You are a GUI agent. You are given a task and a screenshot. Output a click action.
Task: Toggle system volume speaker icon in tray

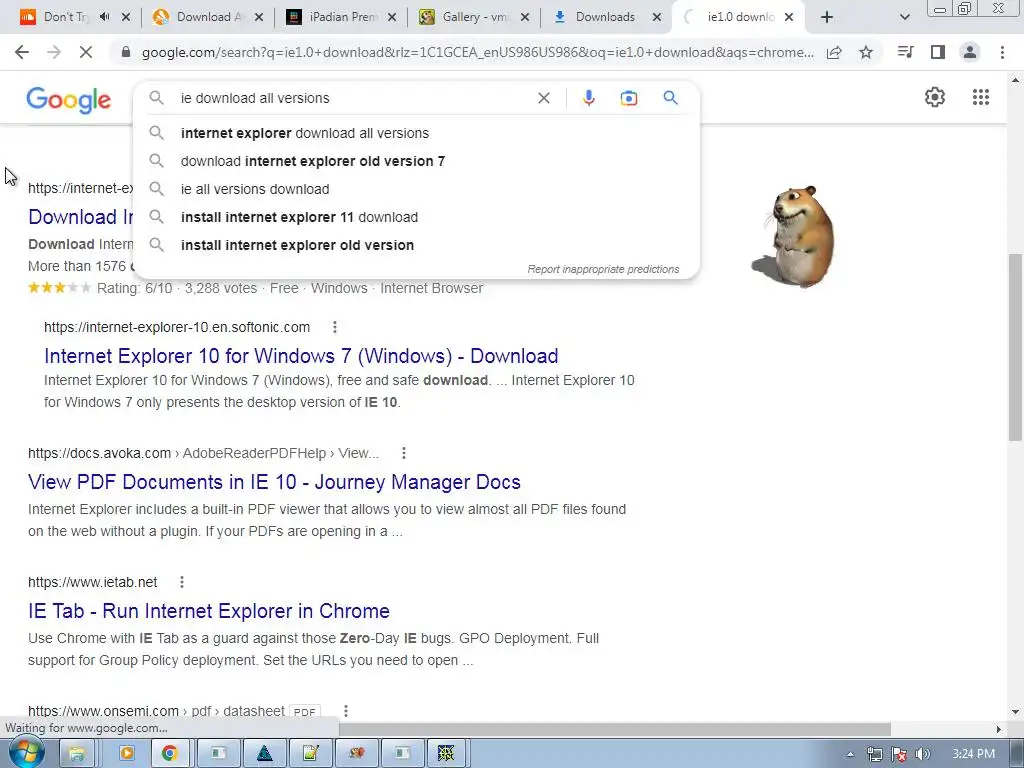922,754
